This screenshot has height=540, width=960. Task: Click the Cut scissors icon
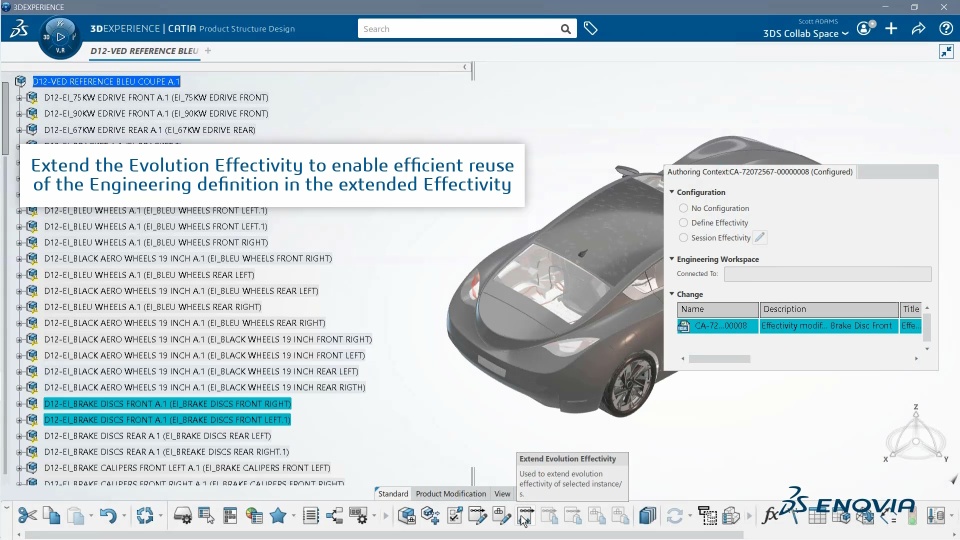27,516
